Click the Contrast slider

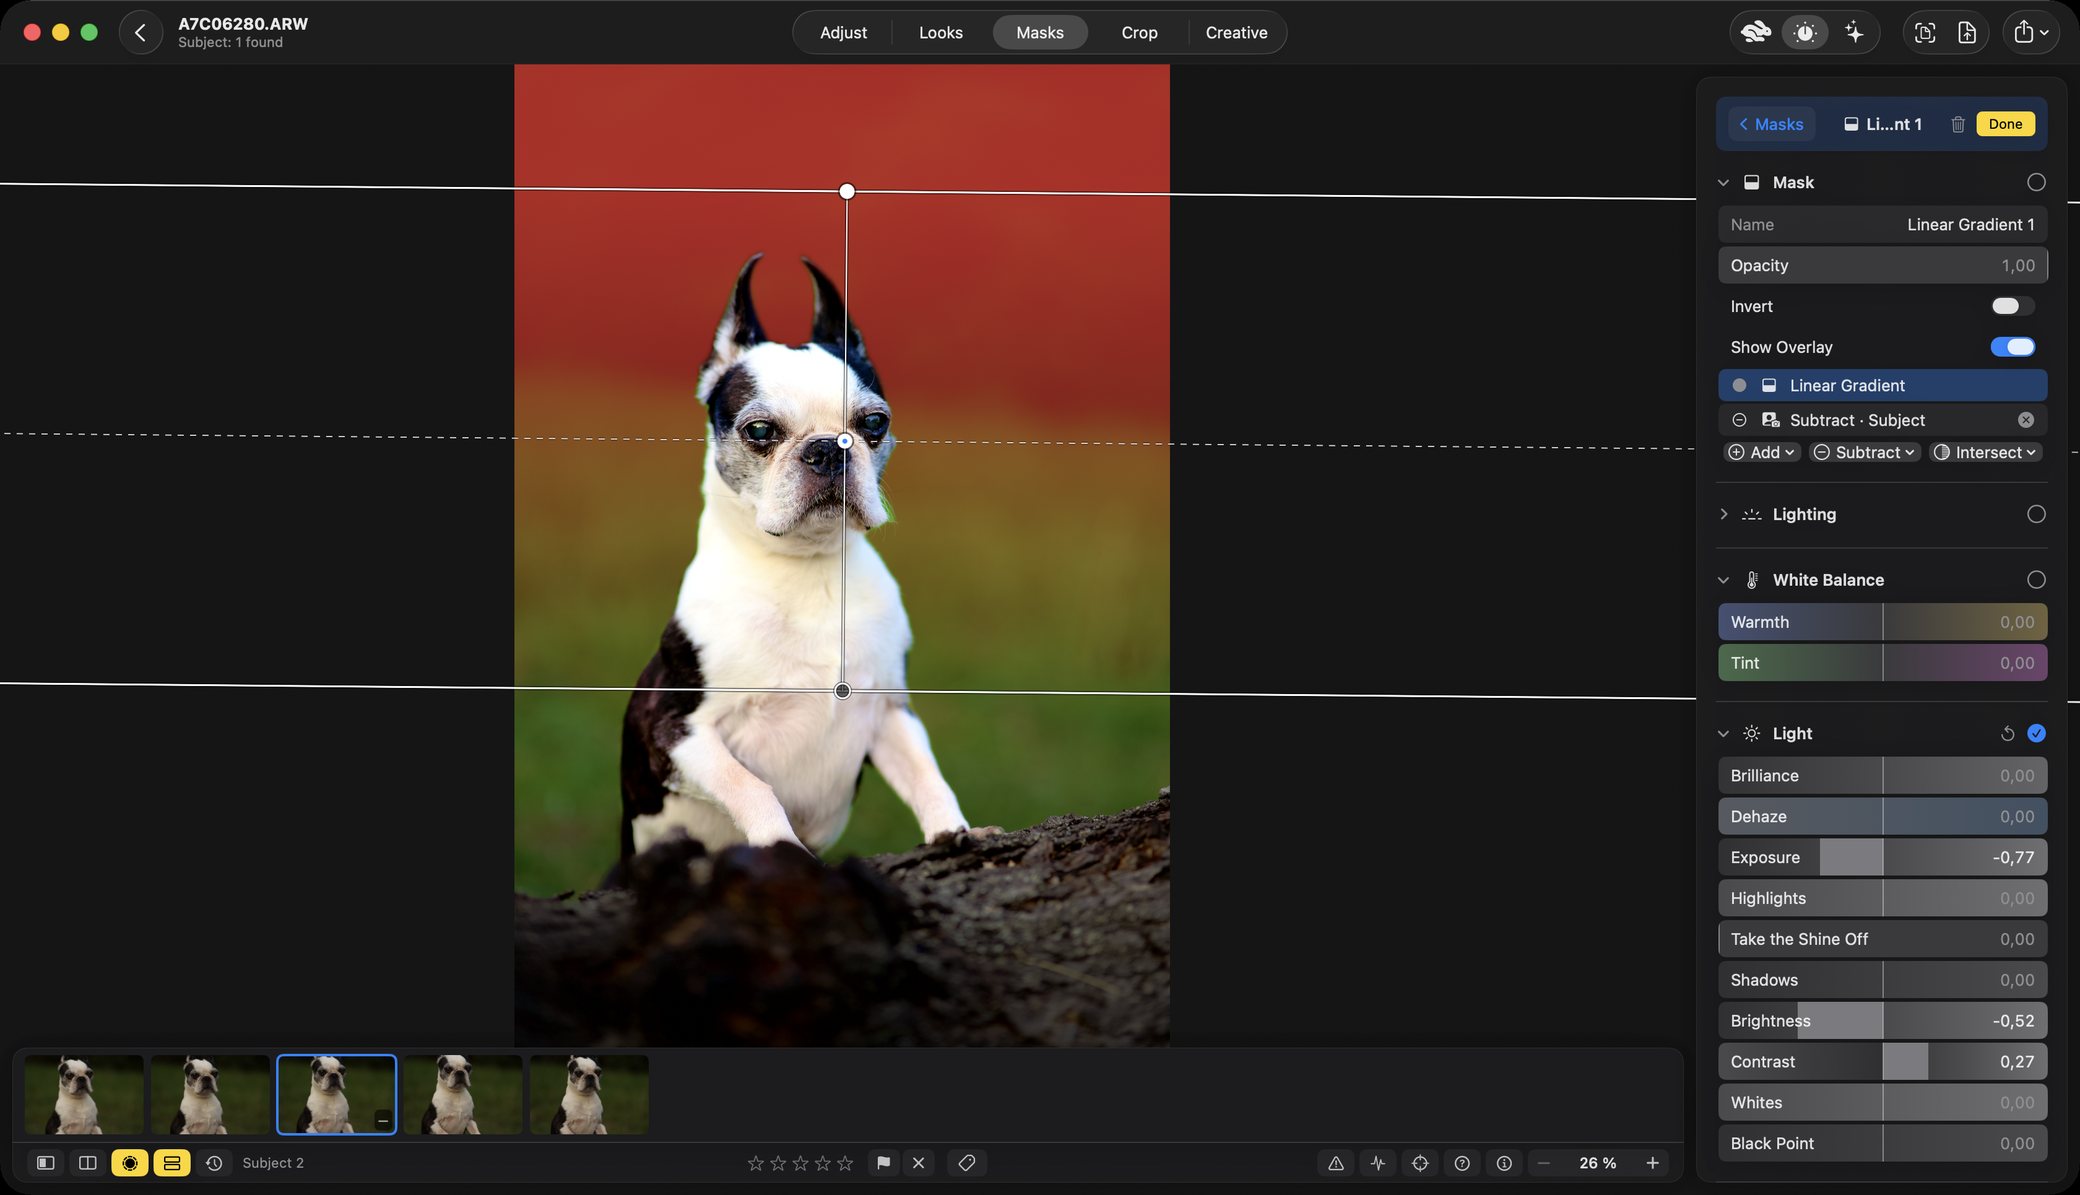(1882, 1061)
